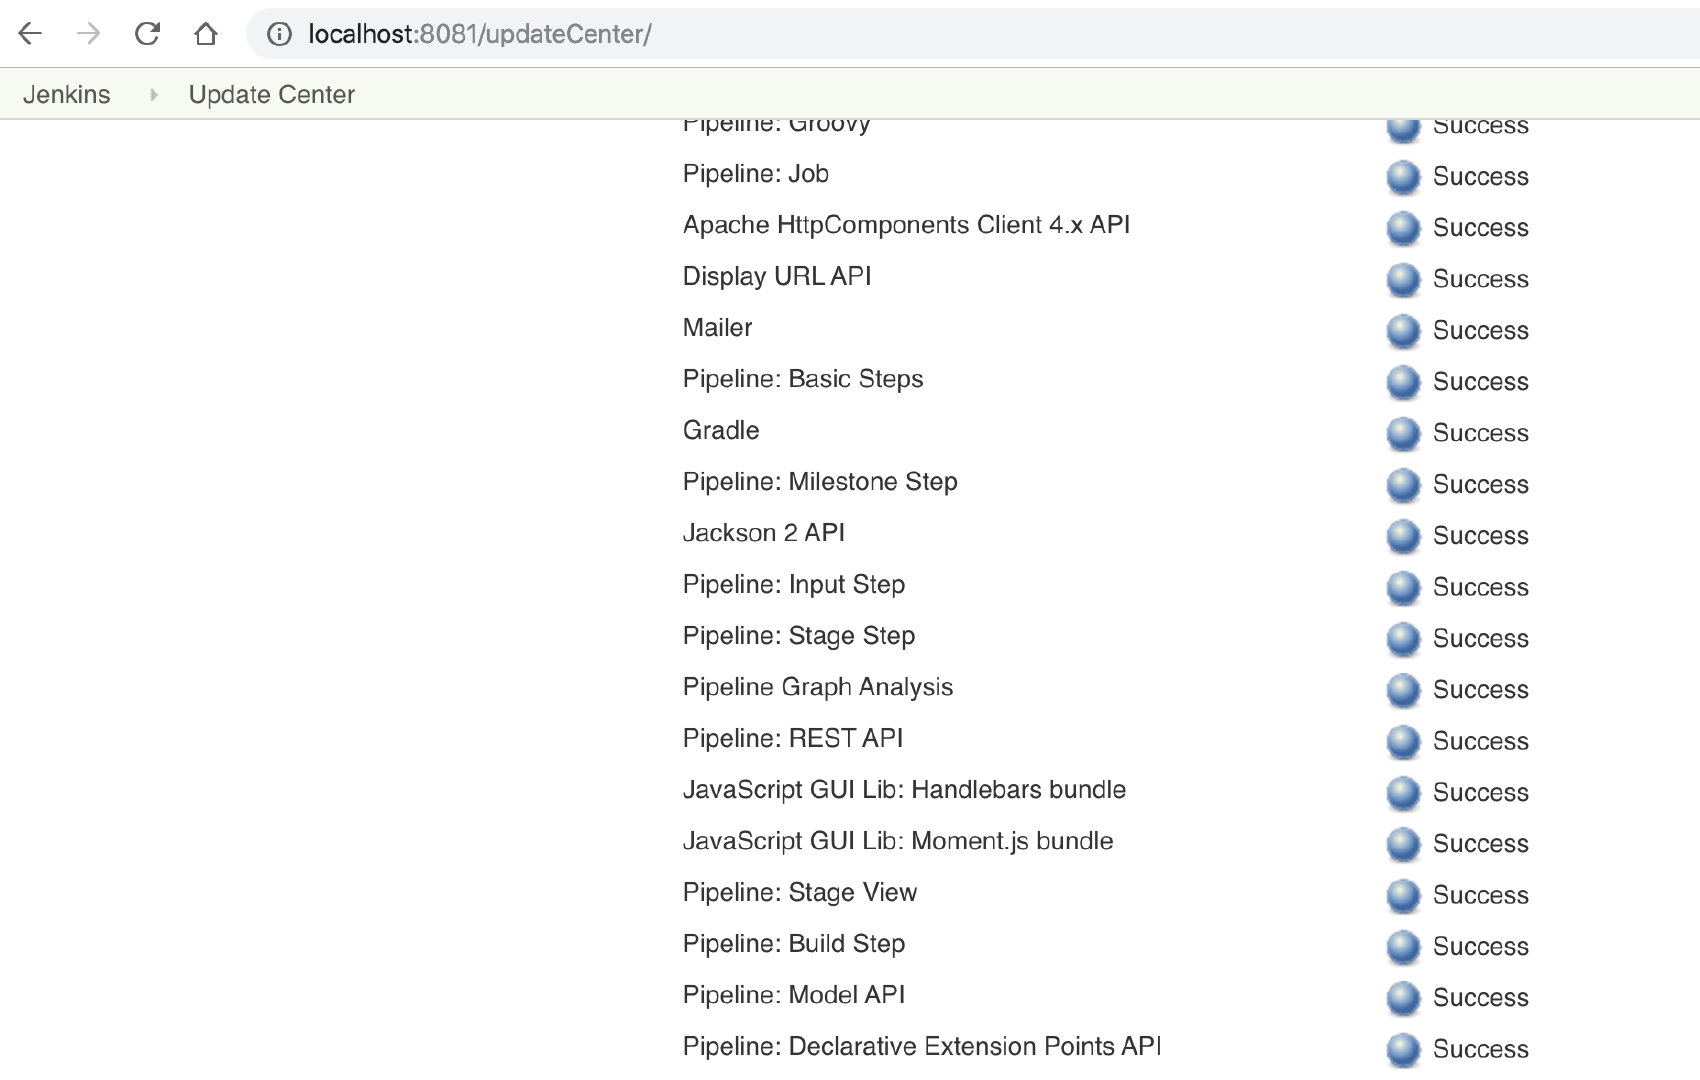Click the Success label next to Pipeline: Model API

click(x=1480, y=997)
